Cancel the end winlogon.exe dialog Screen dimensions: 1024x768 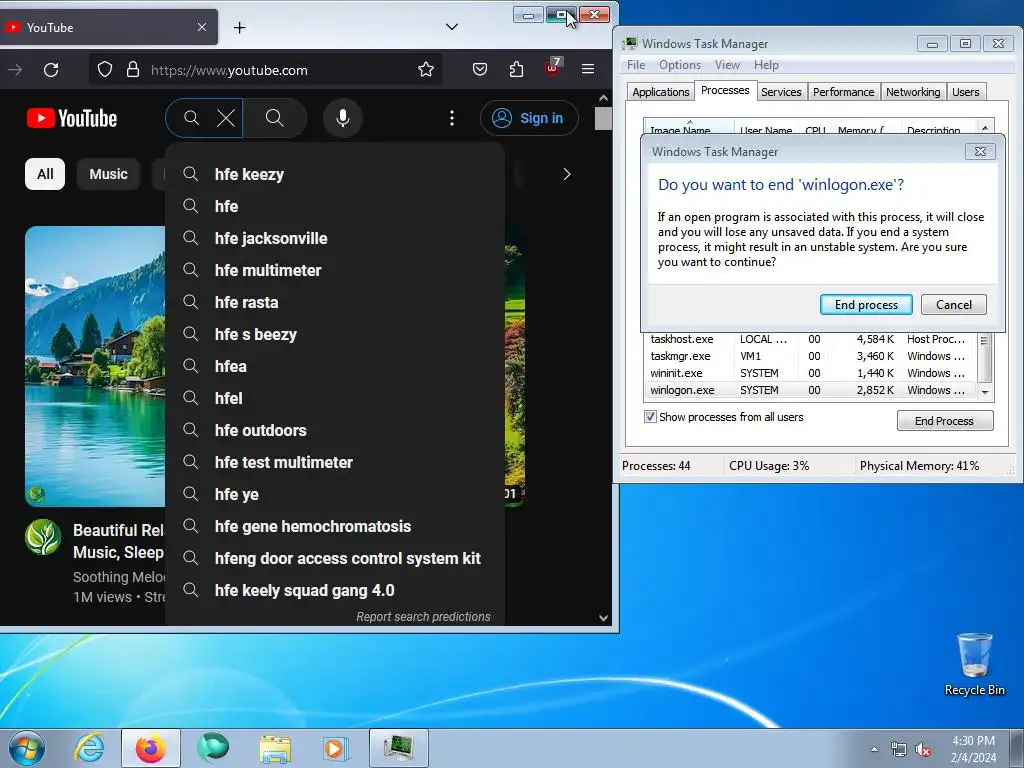[953, 304]
